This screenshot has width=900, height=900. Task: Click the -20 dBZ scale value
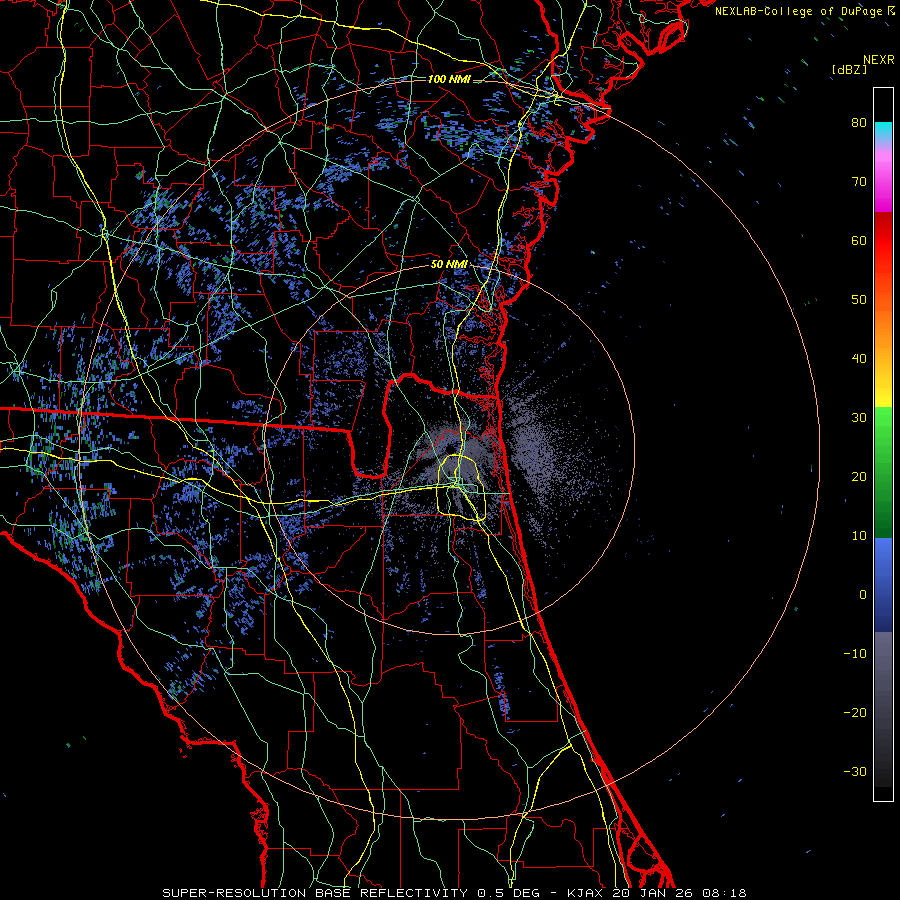[855, 712]
